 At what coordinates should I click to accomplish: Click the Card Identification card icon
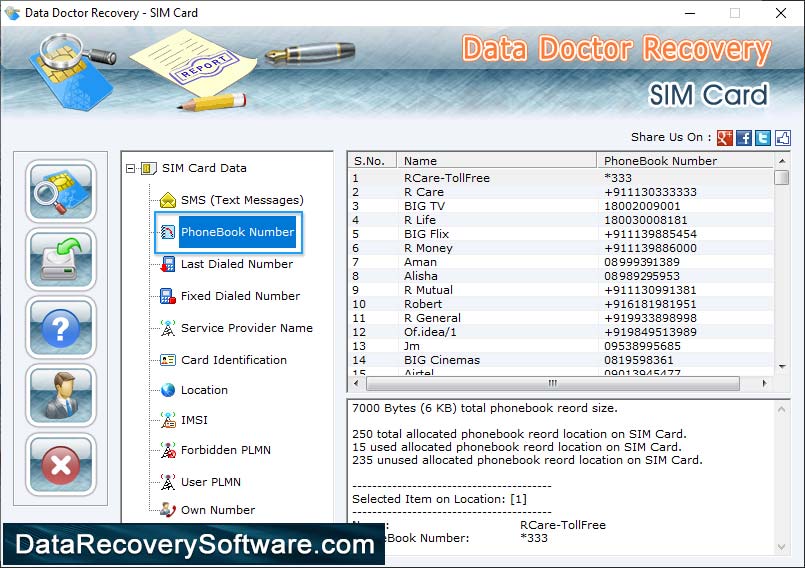point(168,359)
